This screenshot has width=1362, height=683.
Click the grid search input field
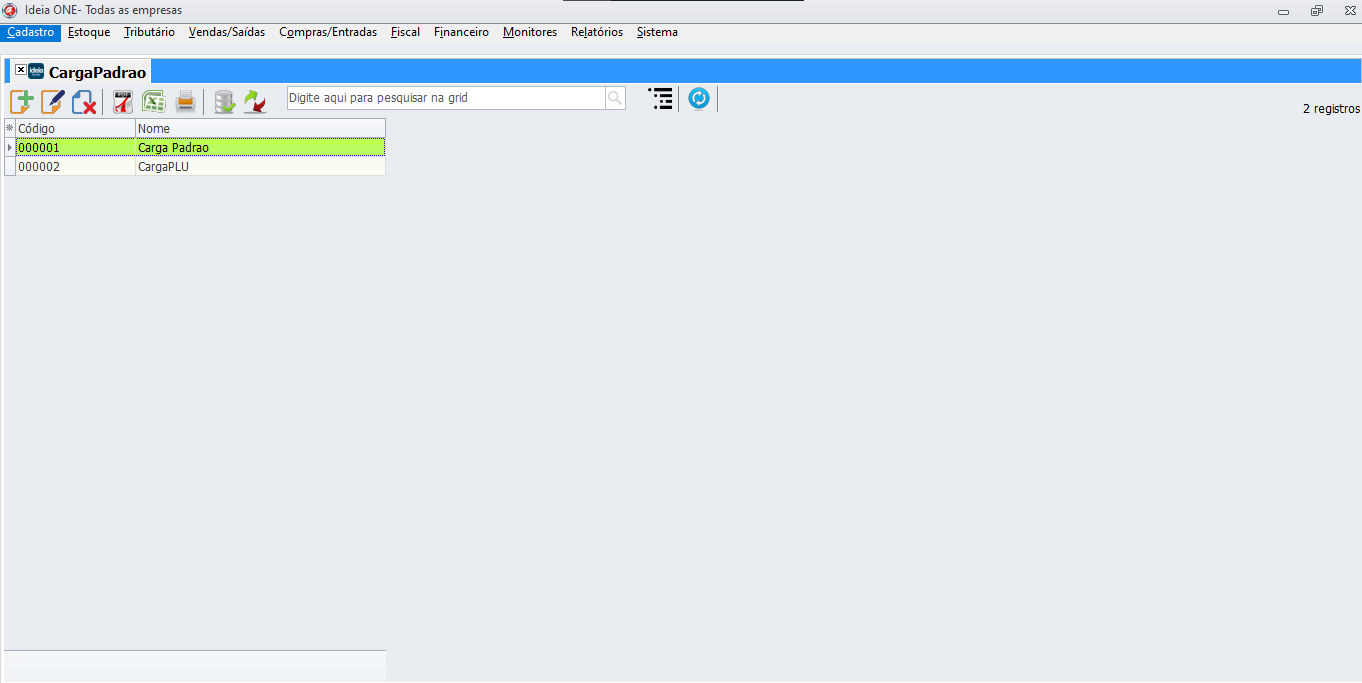(445, 98)
